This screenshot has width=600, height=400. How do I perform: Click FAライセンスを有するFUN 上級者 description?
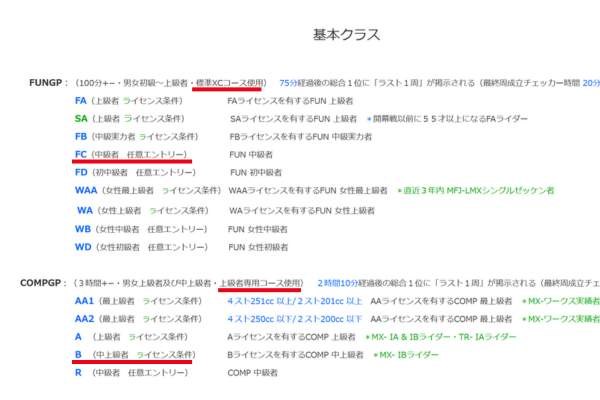tap(290, 101)
